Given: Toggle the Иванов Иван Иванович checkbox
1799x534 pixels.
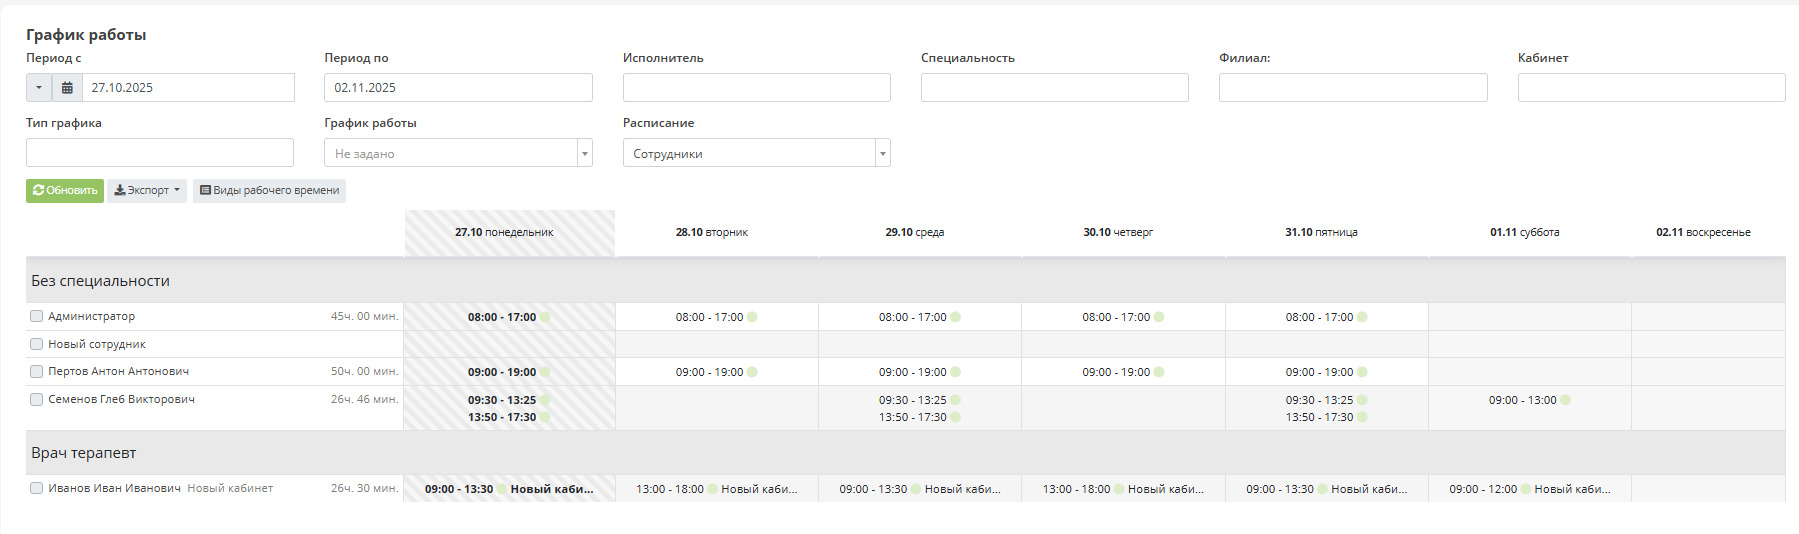Looking at the screenshot, I should click(x=37, y=488).
